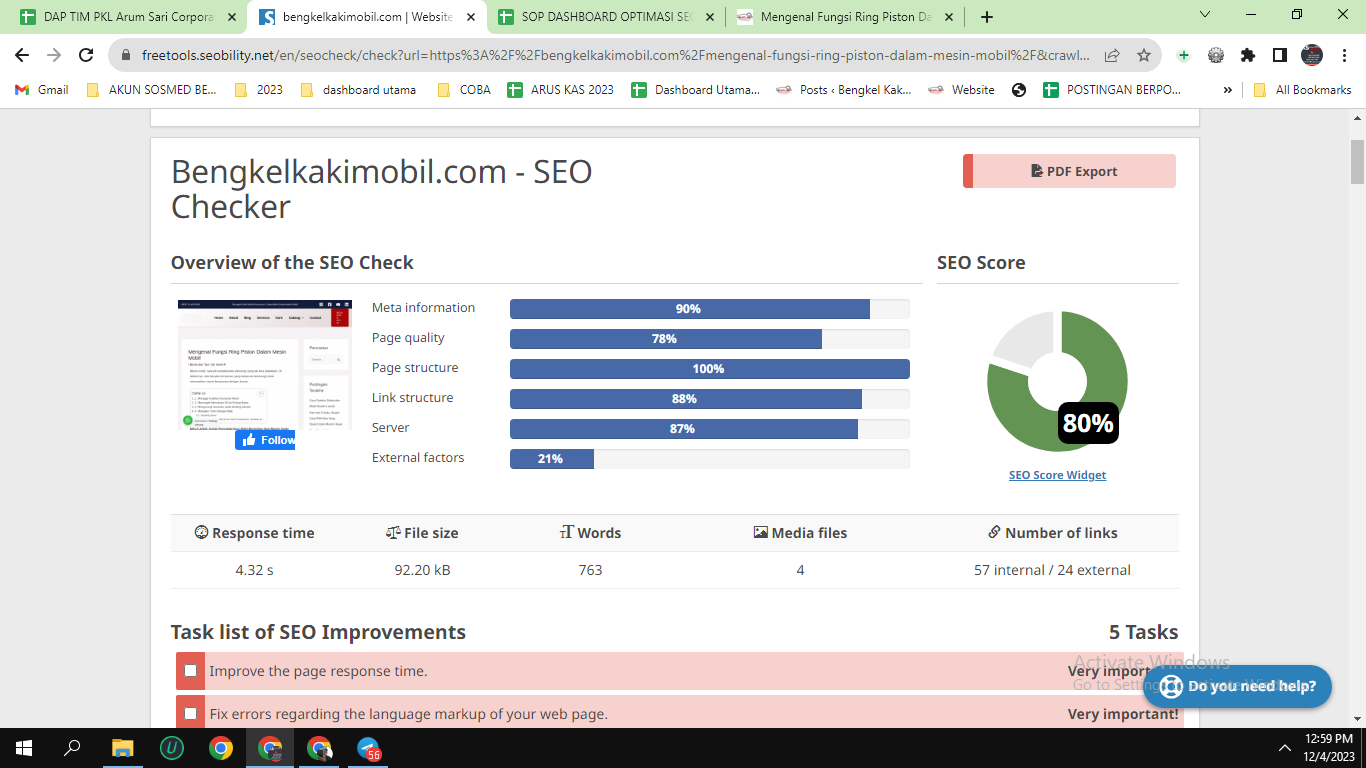1366x768 pixels.
Task: Click the External factors 21% progress bar
Action: pos(710,459)
